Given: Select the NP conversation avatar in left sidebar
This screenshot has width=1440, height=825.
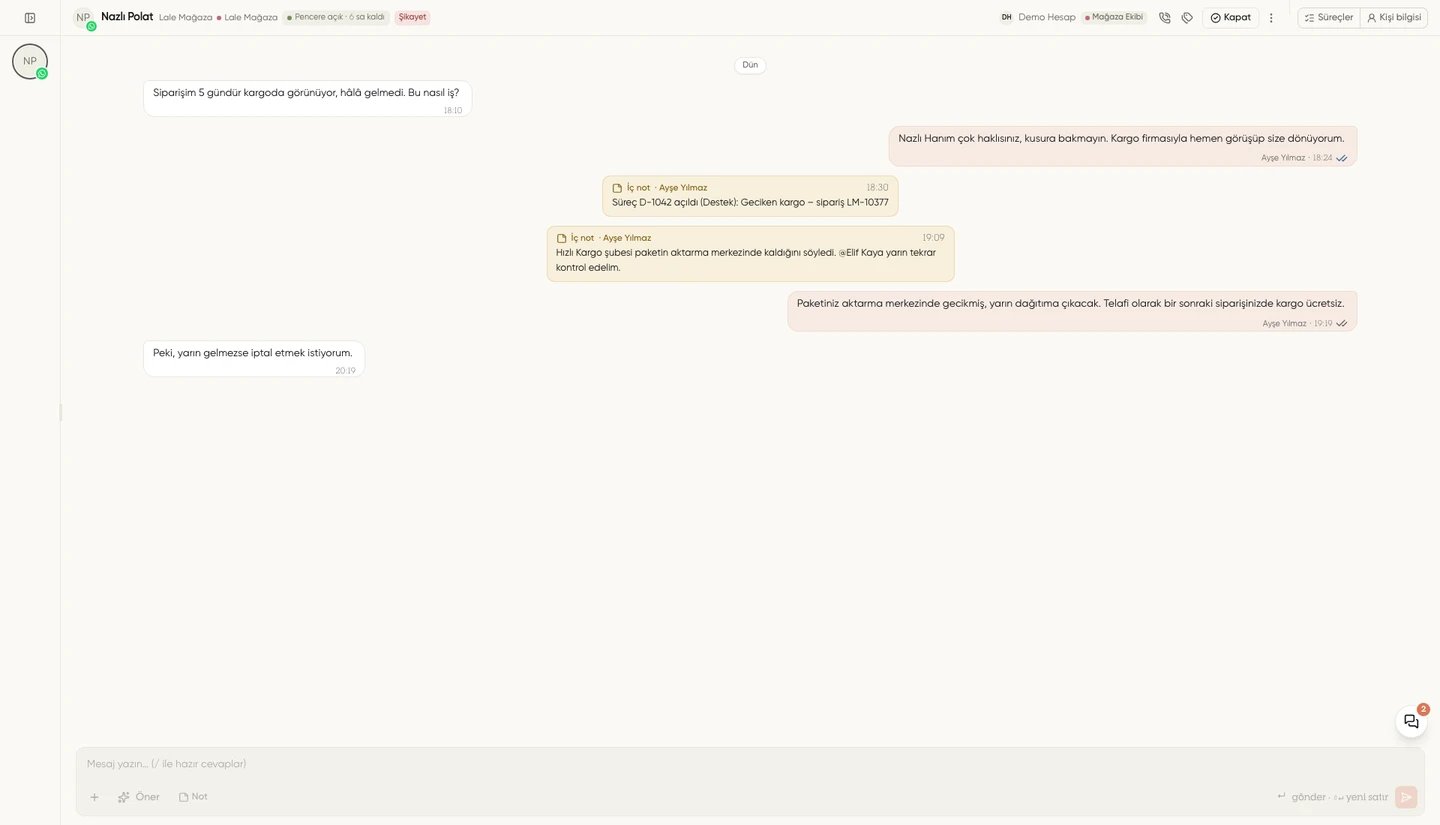Looking at the screenshot, I should tap(30, 62).
